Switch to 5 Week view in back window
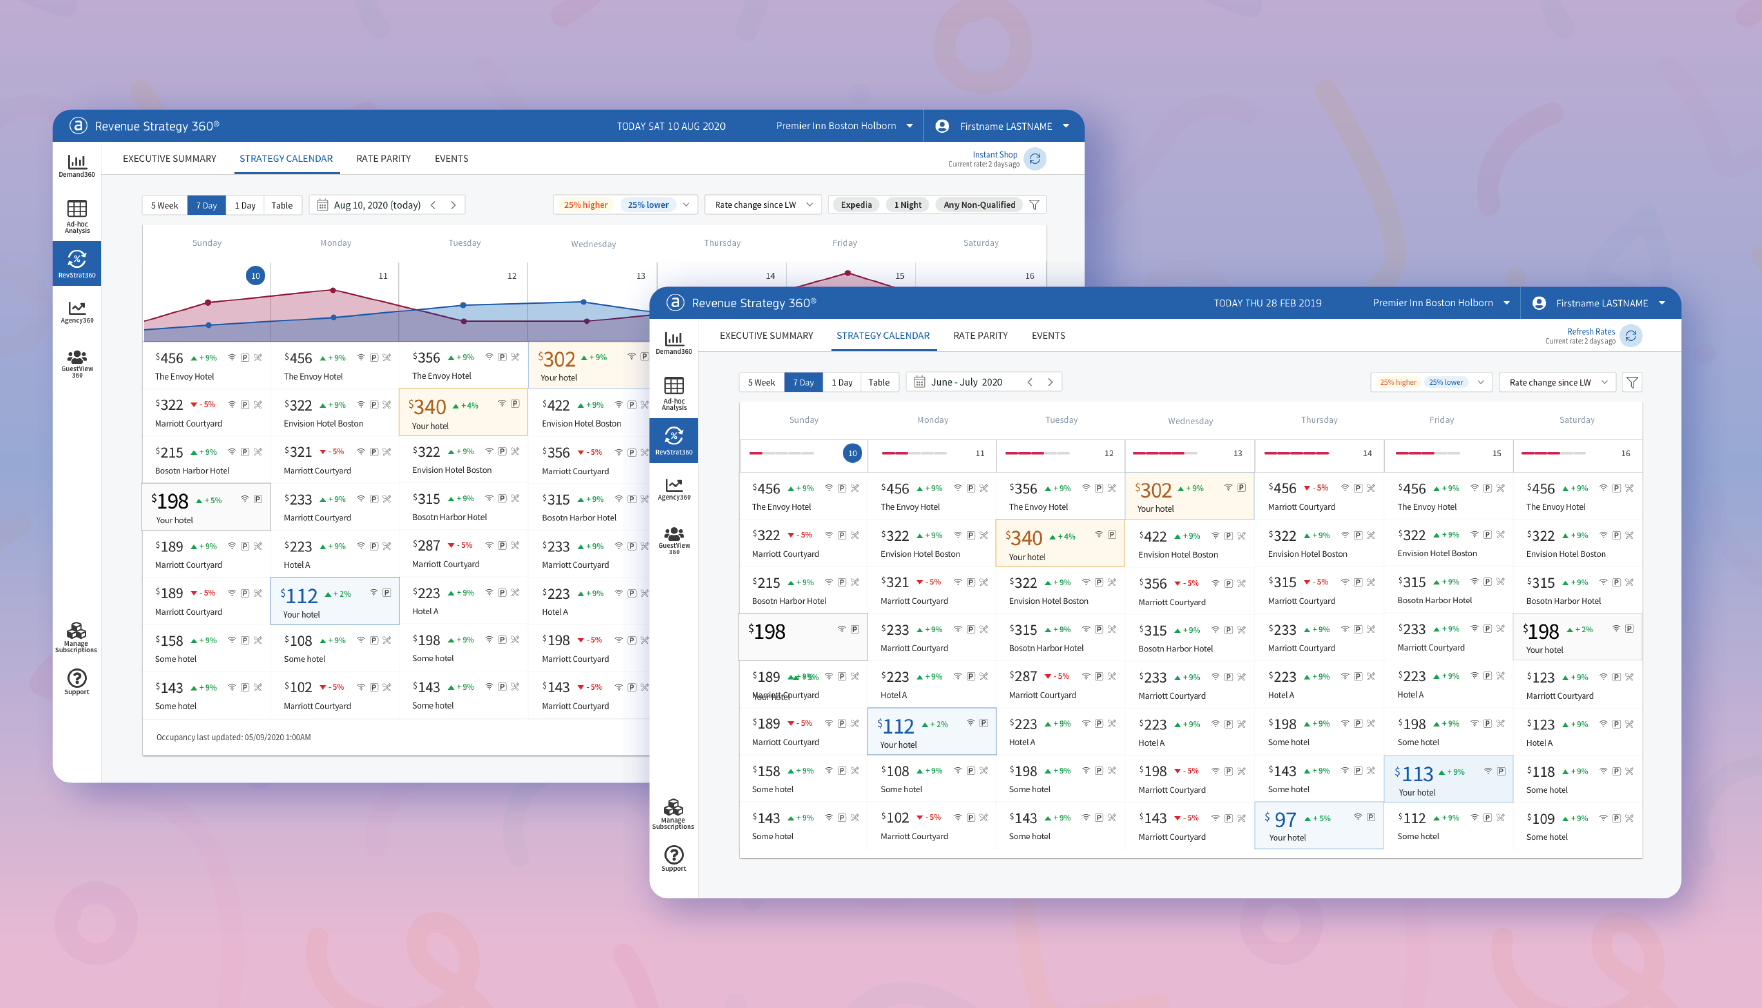This screenshot has height=1008, width=1762. pyautogui.click(x=165, y=205)
